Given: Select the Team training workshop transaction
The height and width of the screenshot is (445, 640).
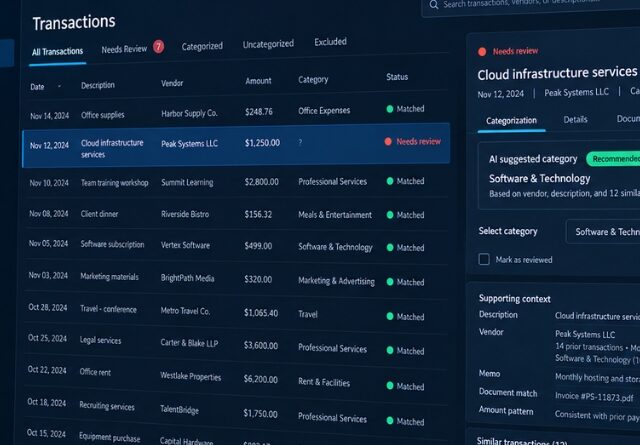Looking at the screenshot, I should tap(114, 182).
